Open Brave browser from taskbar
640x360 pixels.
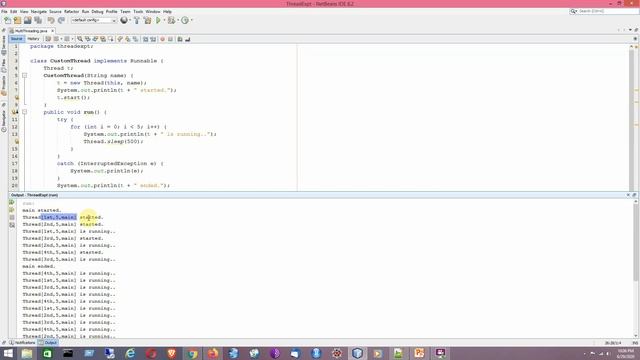point(171,353)
